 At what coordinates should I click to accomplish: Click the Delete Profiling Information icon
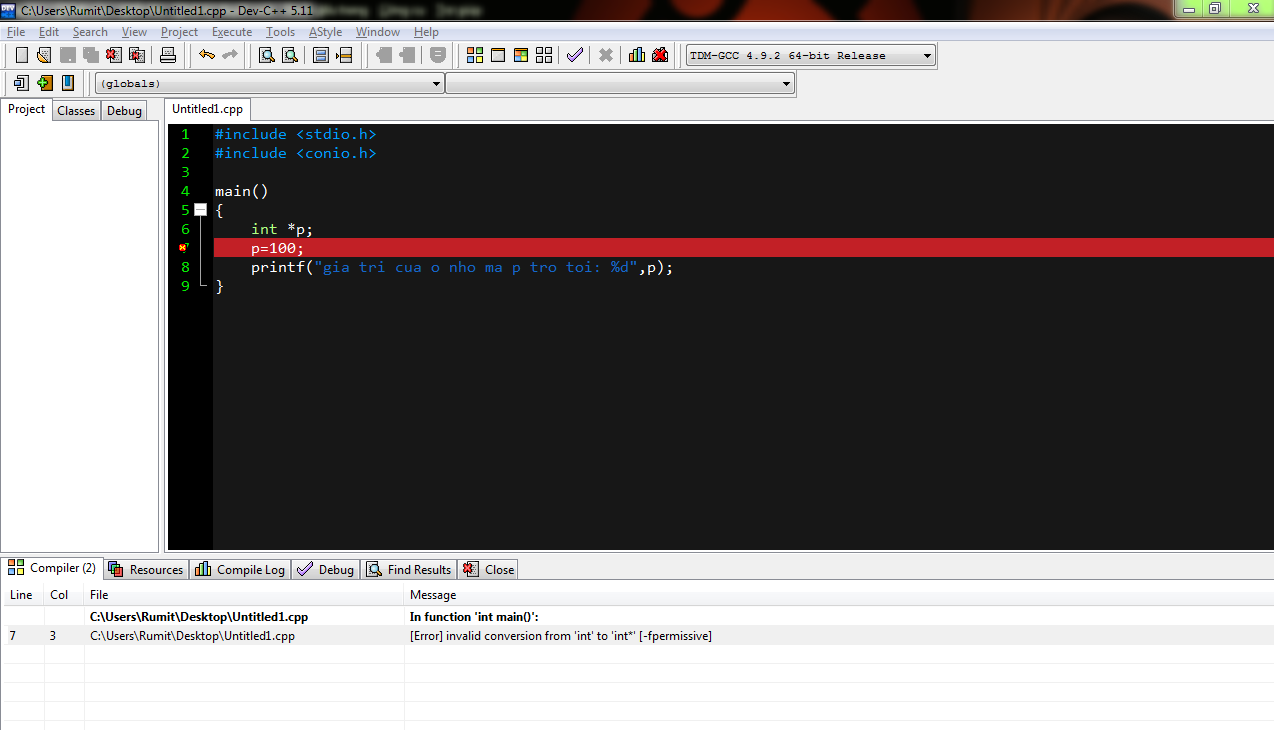click(x=660, y=55)
